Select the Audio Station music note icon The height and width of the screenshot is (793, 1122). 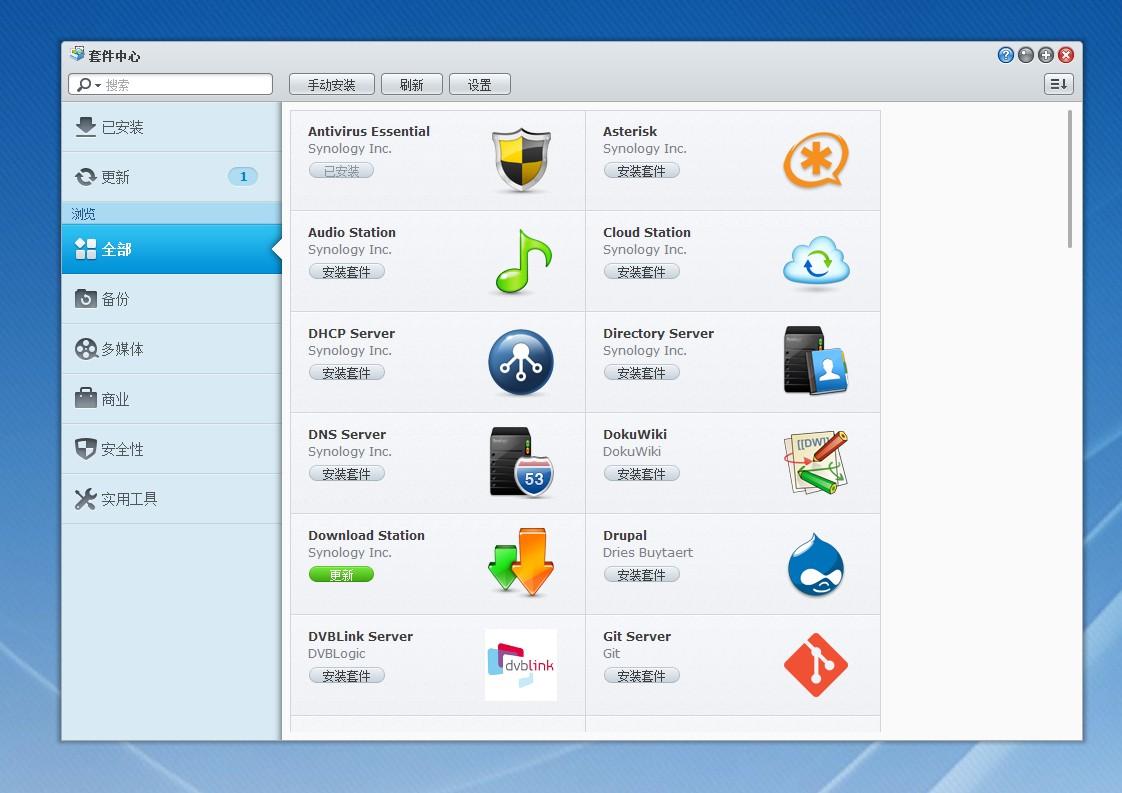point(519,261)
